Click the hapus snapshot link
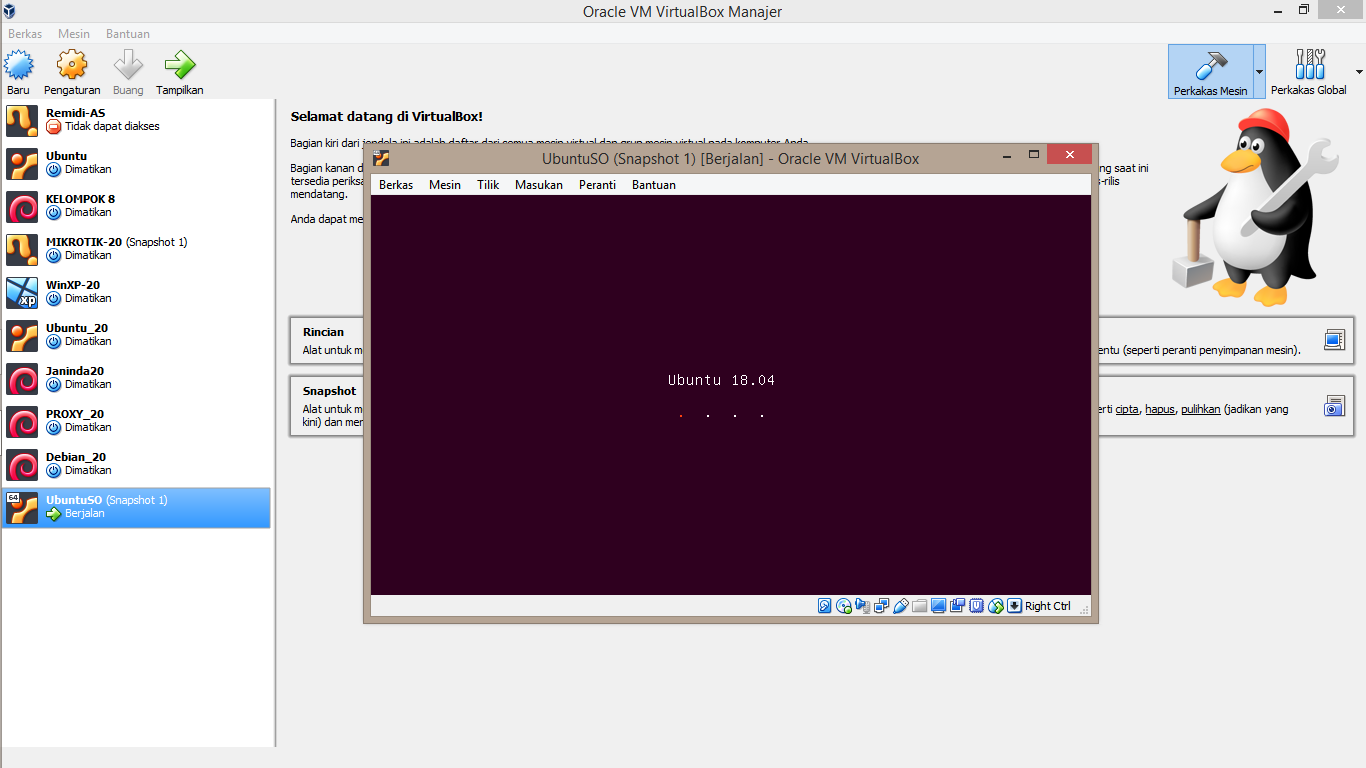Image resolution: width=1366 pixels, height=768 pixels. [x=1159, y=408]
